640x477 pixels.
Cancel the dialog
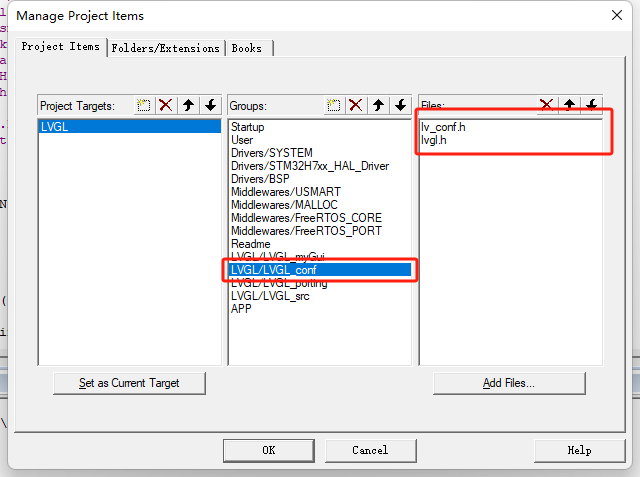(371, 450)
